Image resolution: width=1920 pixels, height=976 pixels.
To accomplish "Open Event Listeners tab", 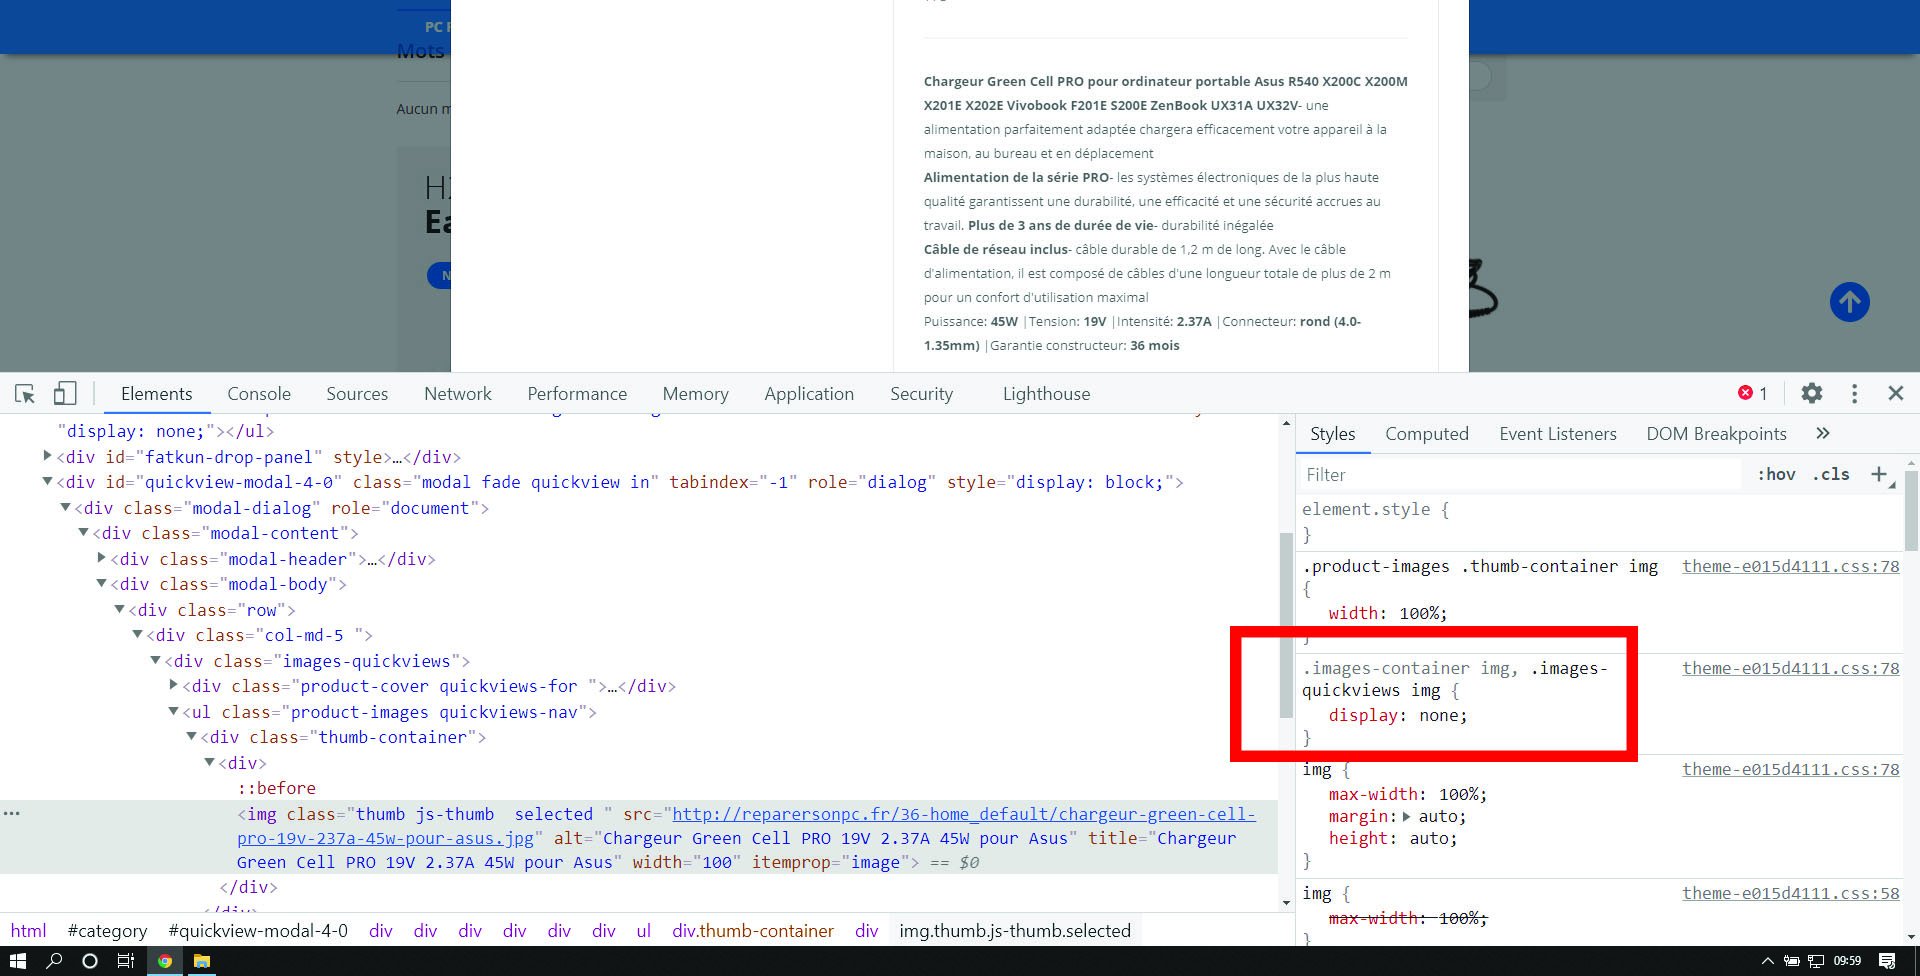I will pos(1557,434).
